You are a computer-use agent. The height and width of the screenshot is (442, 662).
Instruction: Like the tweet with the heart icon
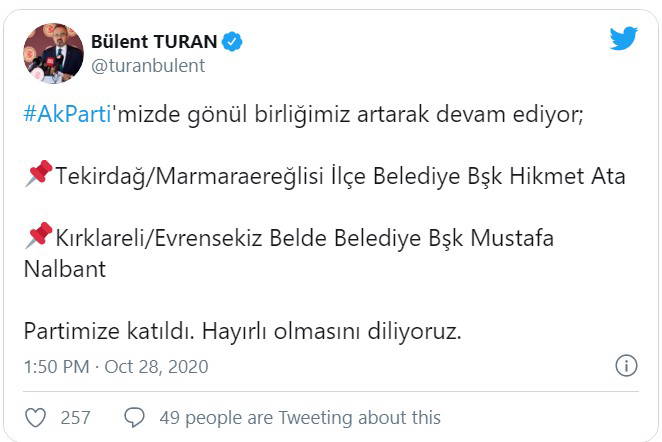[35, 417]
